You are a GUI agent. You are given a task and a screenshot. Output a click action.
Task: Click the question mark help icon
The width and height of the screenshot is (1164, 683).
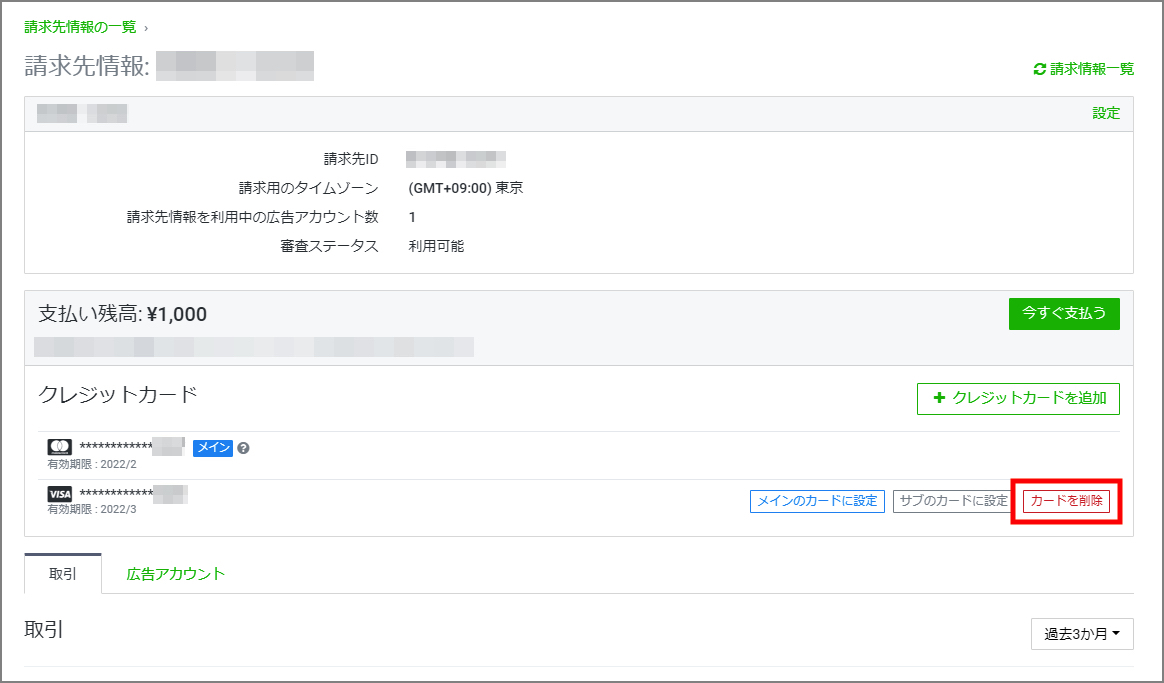pyautogui.click(x=243, y=448)
